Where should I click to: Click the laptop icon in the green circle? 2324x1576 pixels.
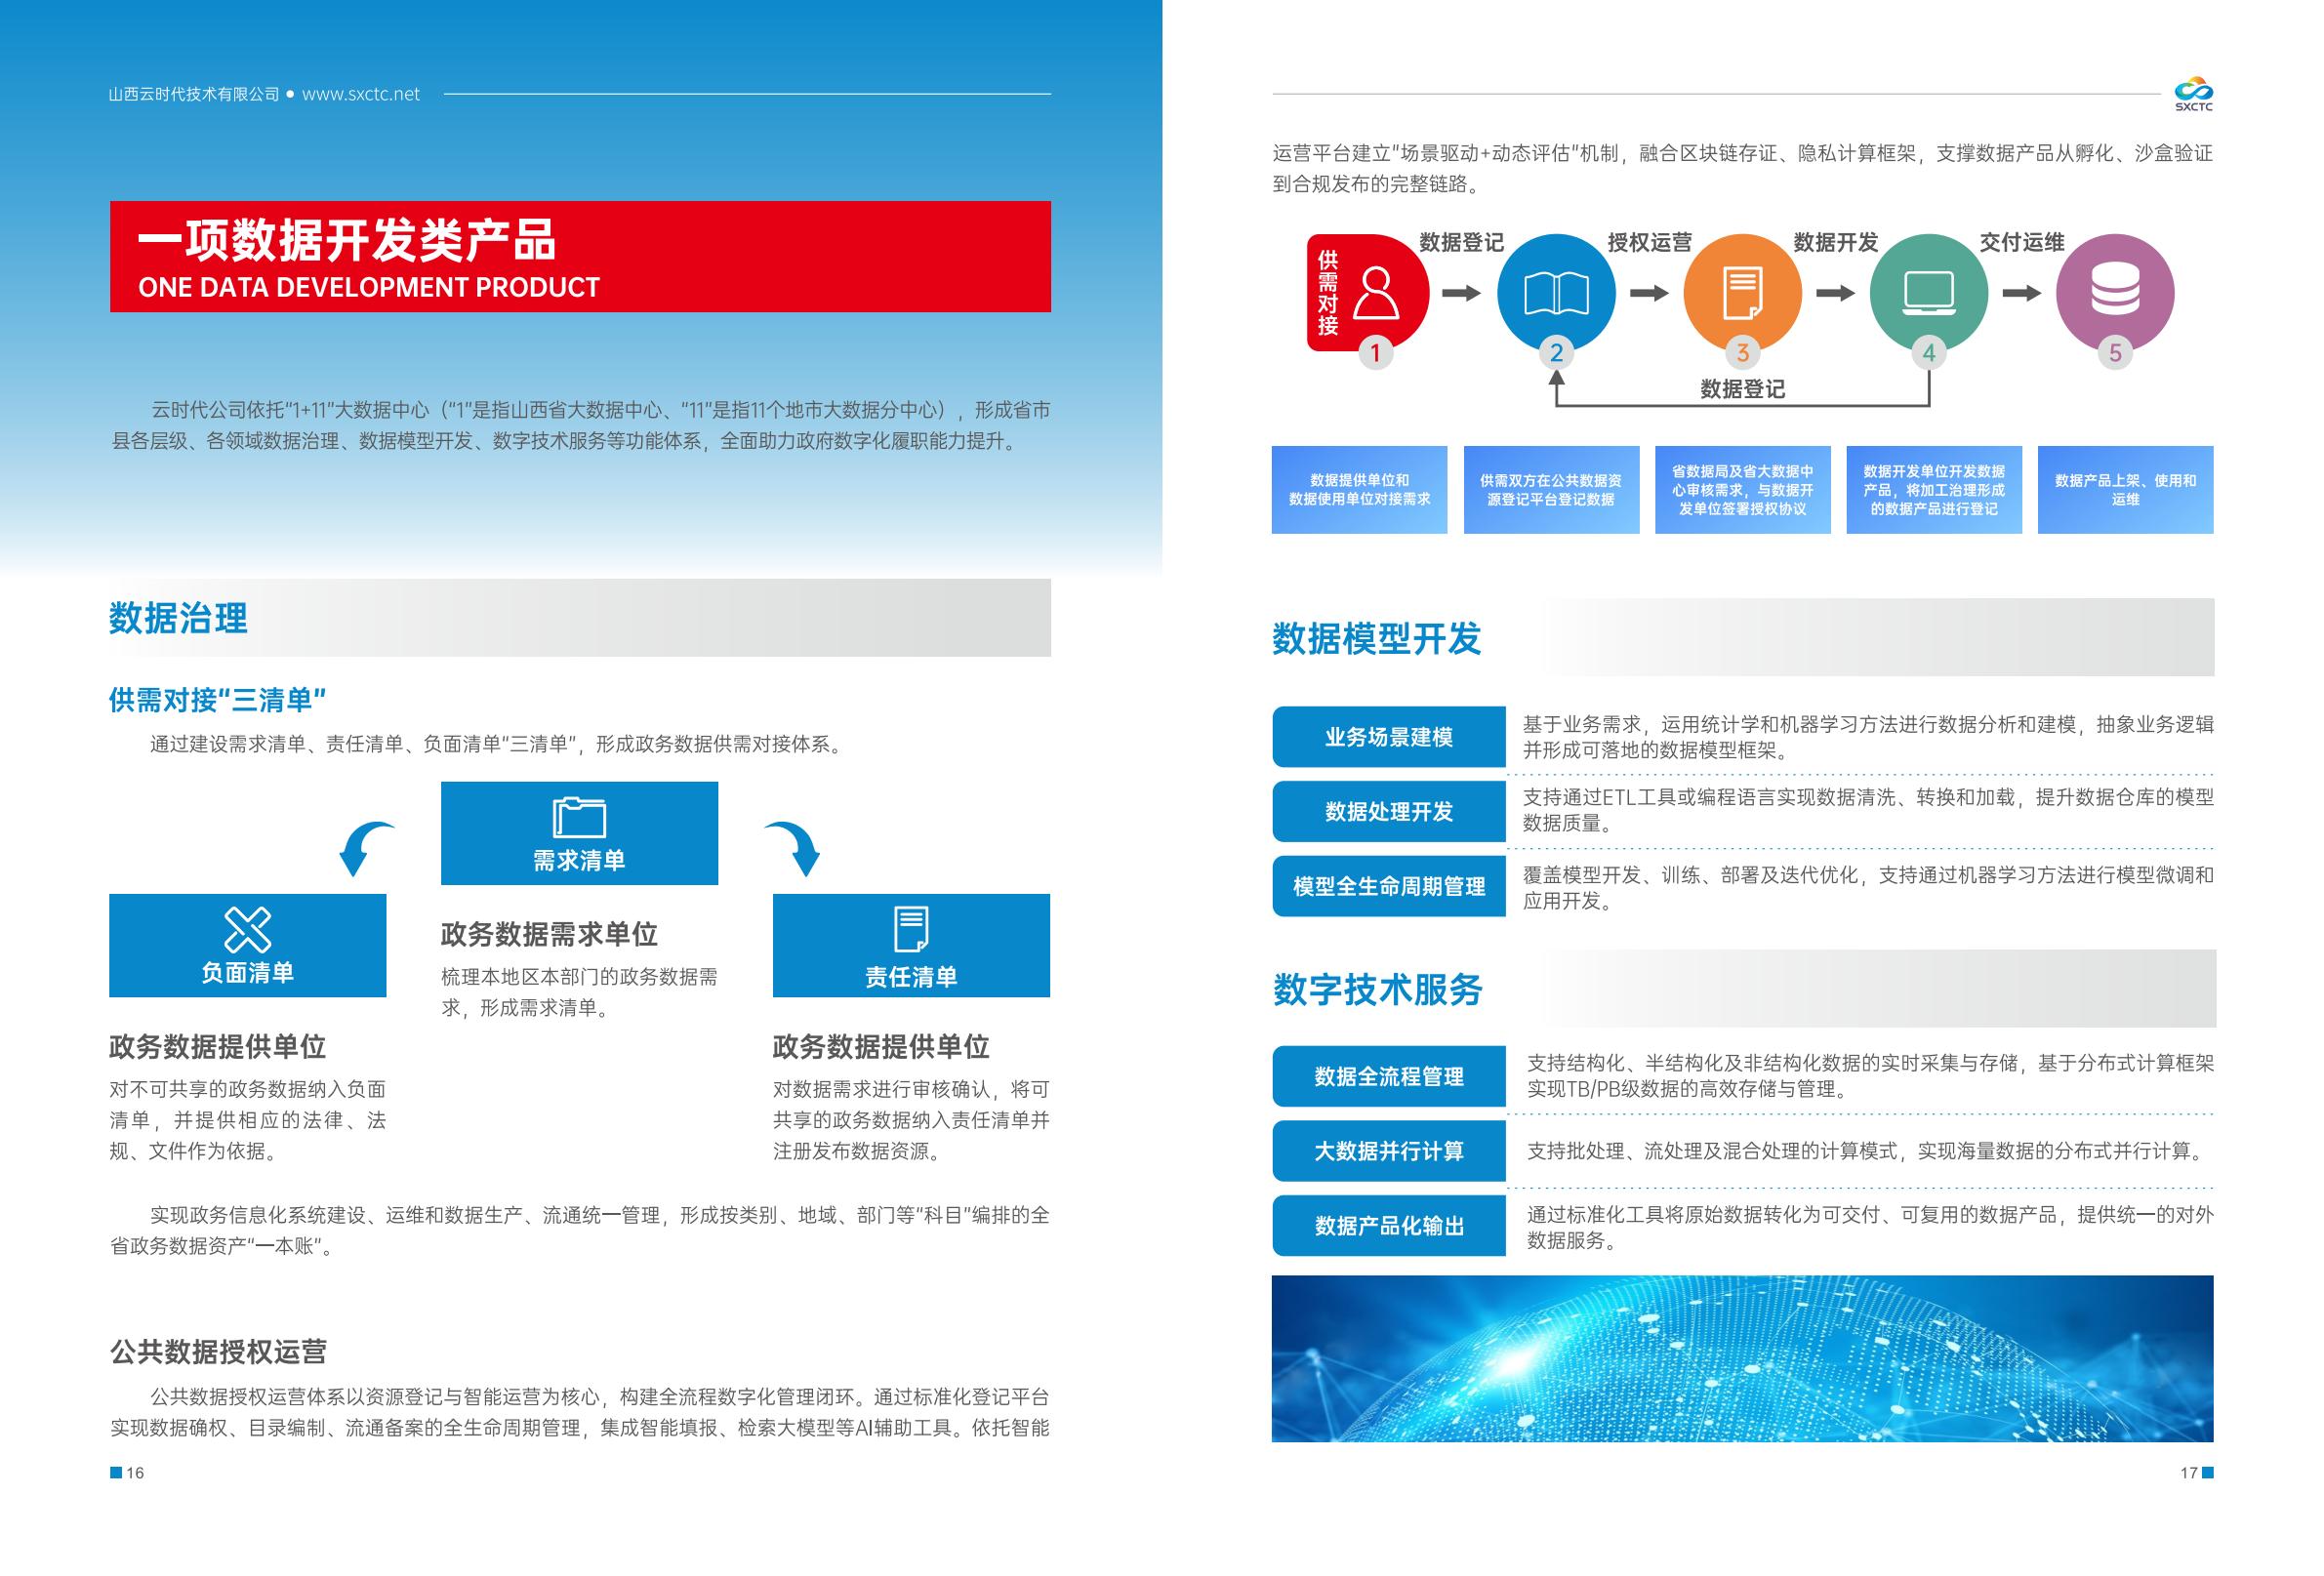(1928, 292)
